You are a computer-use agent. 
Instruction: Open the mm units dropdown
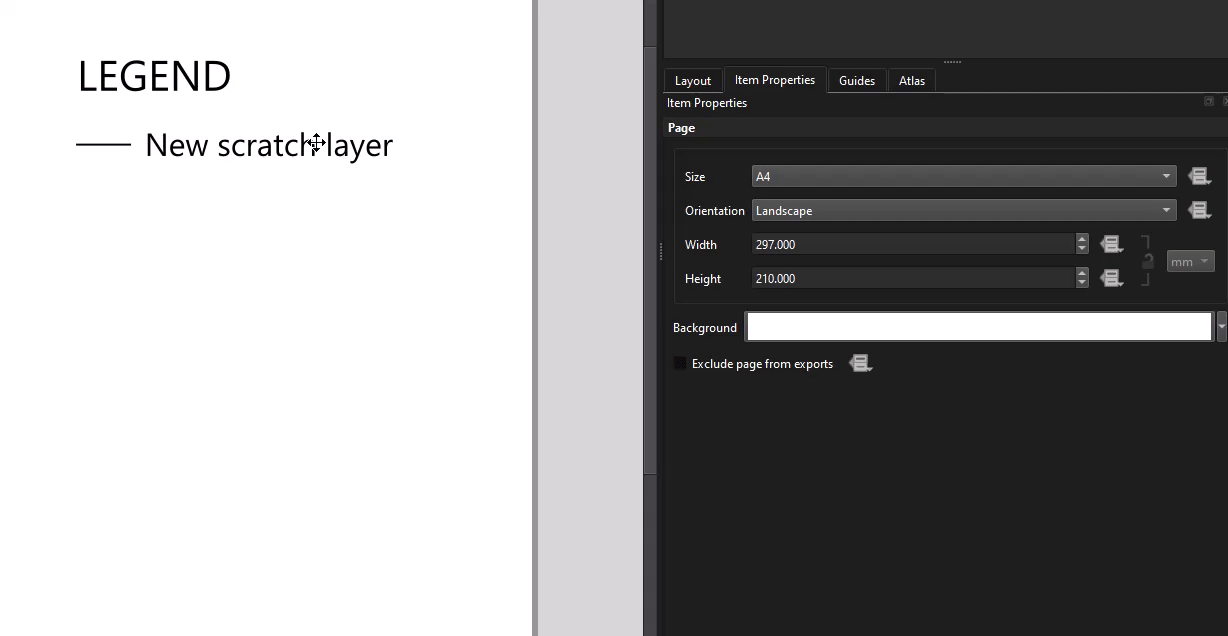point(1190,262)
